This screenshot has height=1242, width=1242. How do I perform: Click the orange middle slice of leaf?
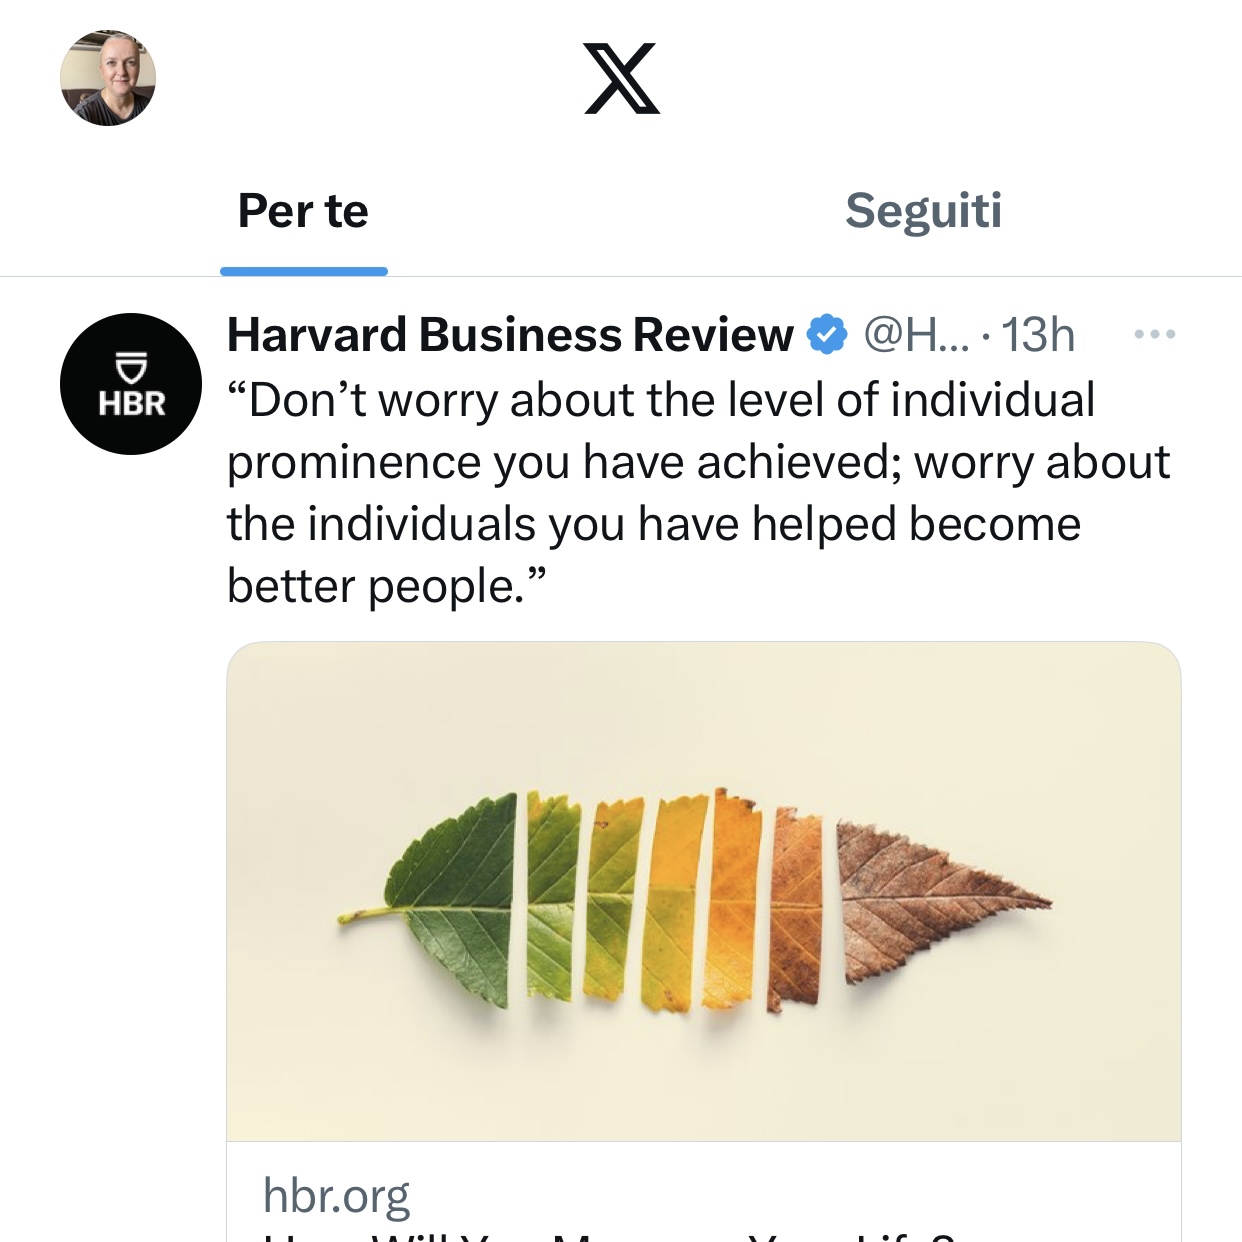click(x=735, y=900)
